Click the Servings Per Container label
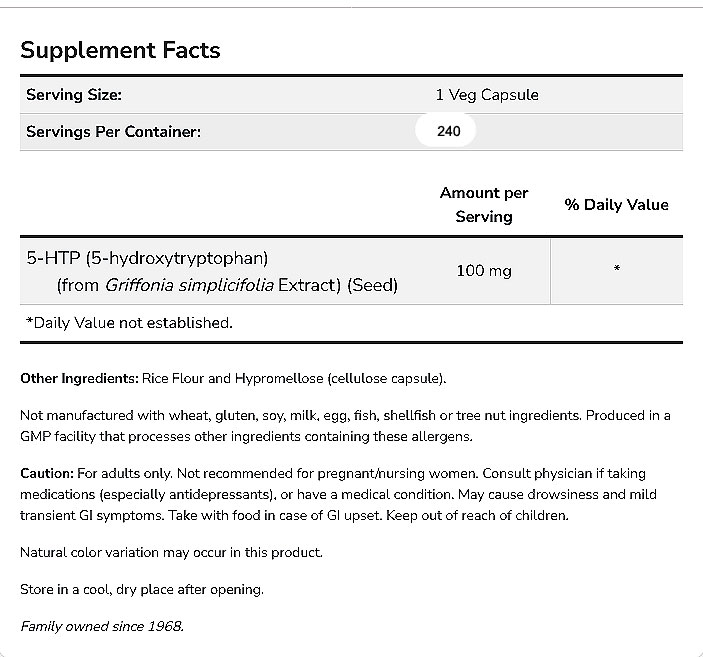Screen dimensions: 703x657 [x=113, y=131]
